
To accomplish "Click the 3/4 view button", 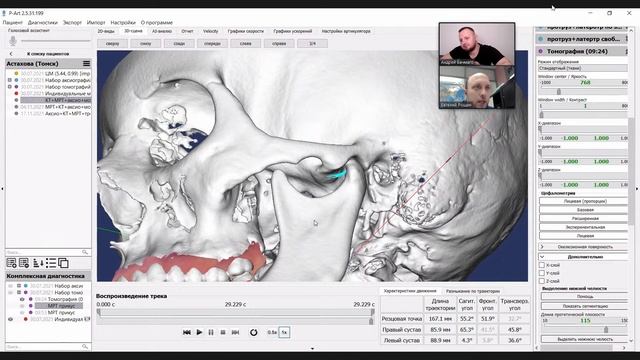I will (x=312, y=43).
